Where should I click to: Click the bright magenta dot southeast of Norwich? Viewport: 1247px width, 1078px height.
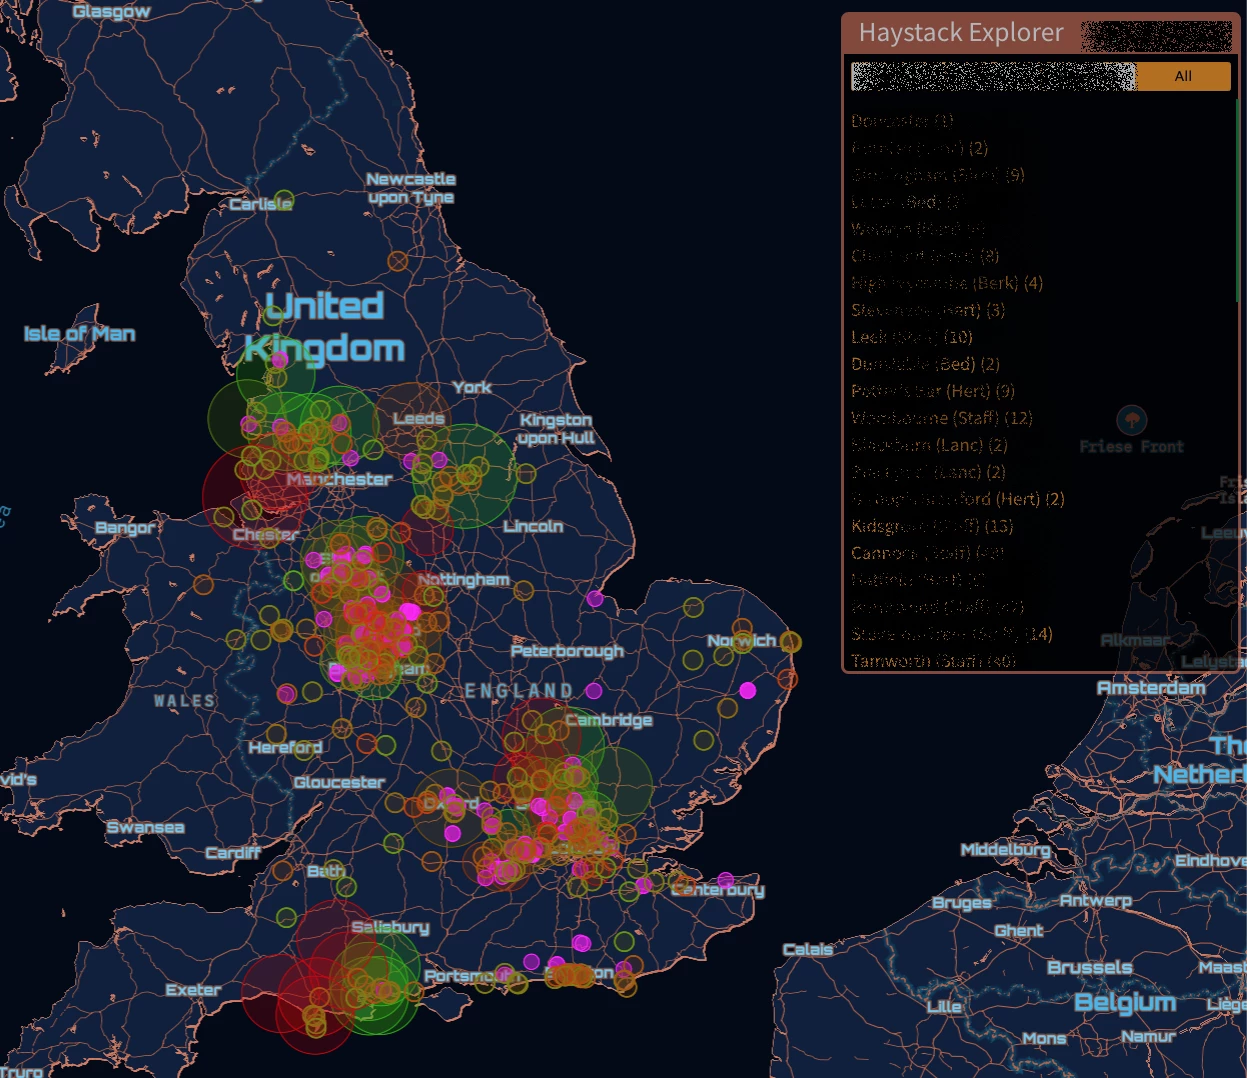pos(748,690)
